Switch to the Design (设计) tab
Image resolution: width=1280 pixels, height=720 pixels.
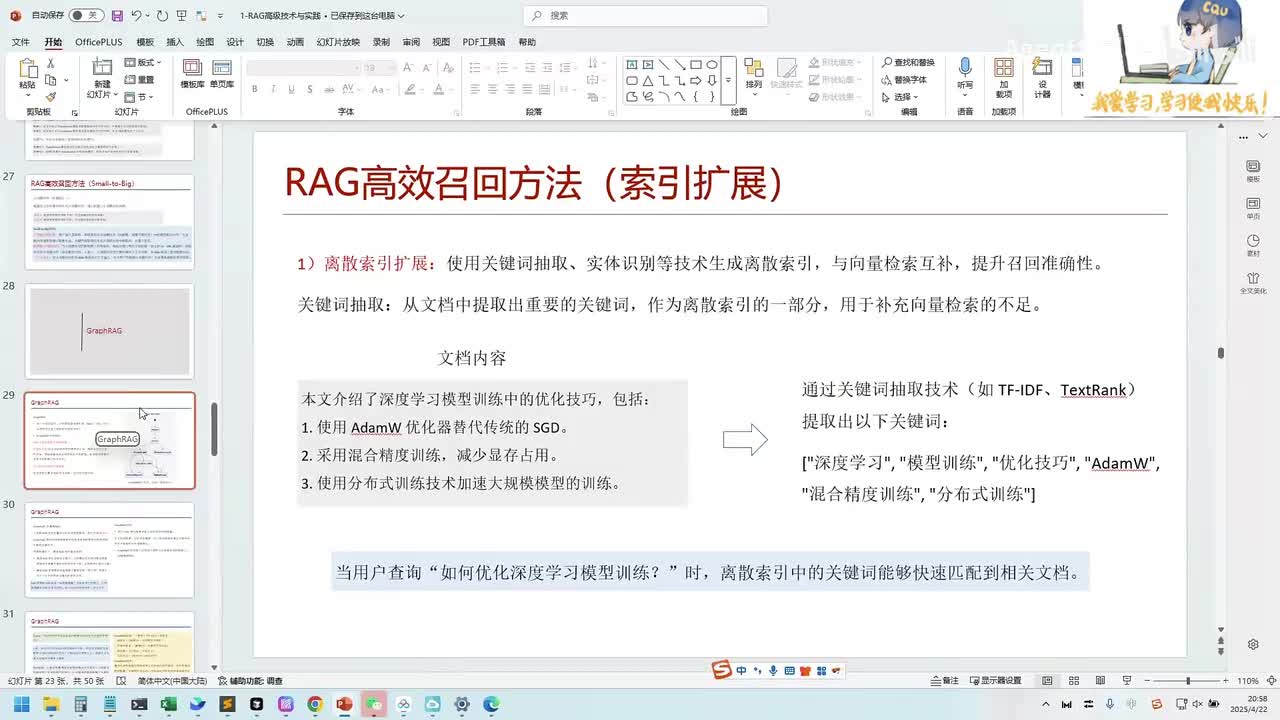click(x=235, y=42)
